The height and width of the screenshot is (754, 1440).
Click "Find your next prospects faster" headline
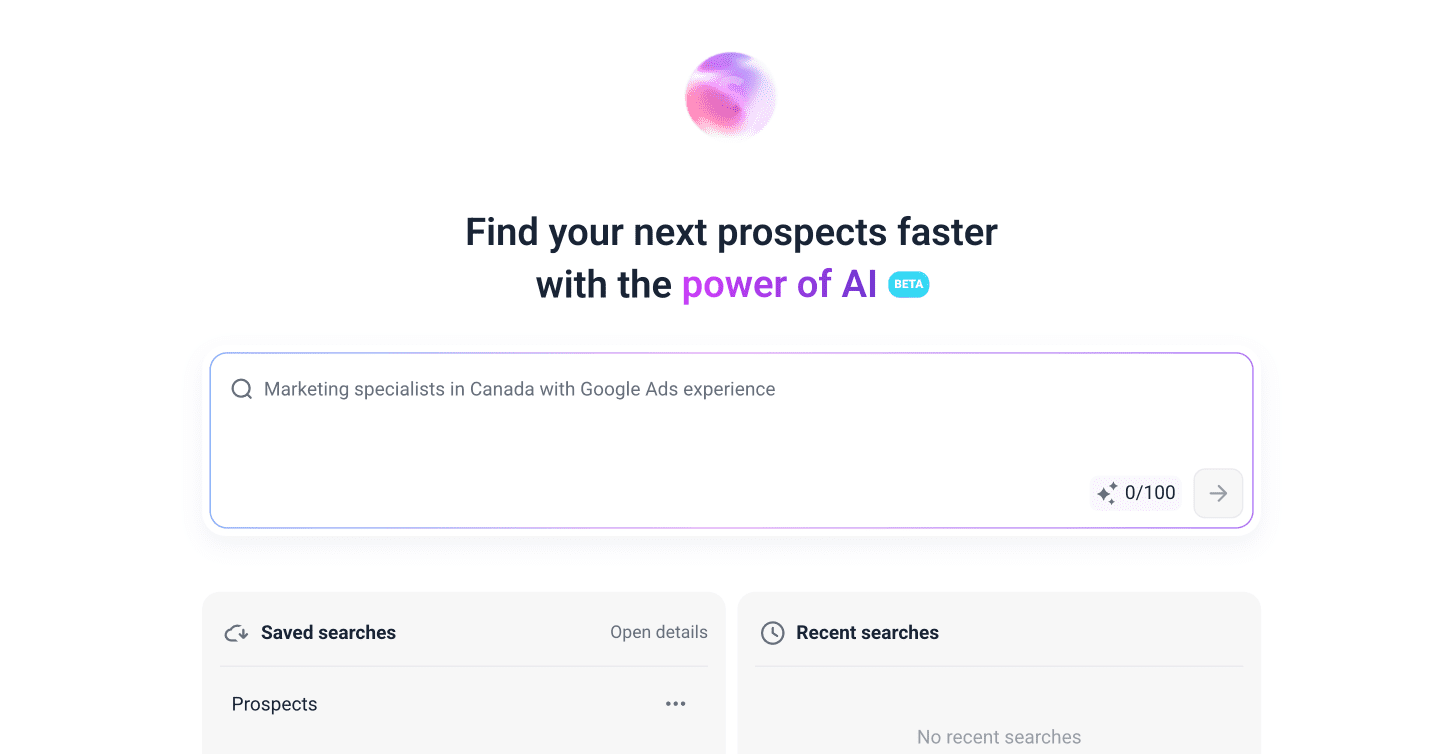tap(731, 232)
